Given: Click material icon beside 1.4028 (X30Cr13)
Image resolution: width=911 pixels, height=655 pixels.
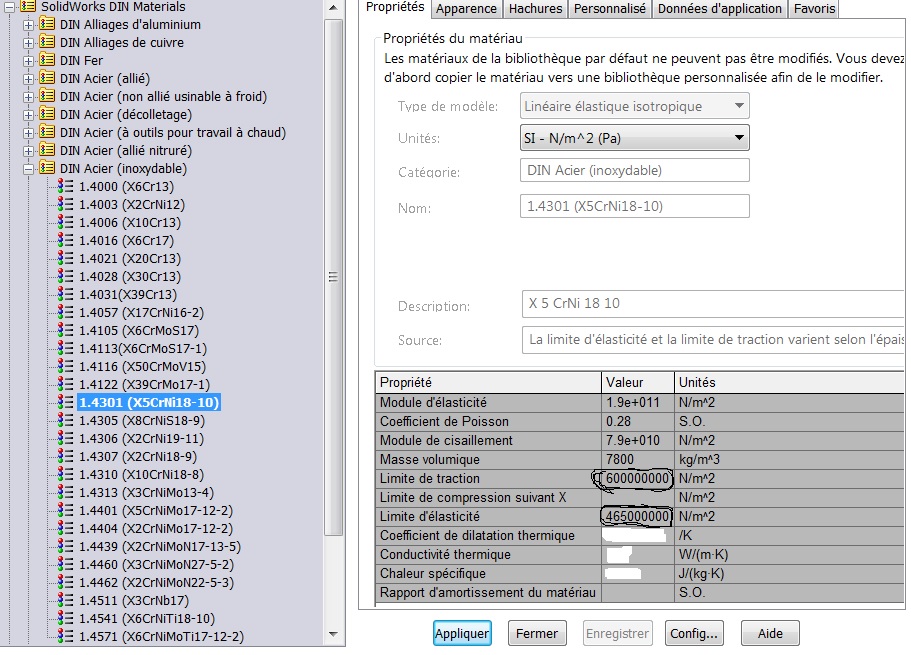Looking at the screenshot, I should [66, 277].
